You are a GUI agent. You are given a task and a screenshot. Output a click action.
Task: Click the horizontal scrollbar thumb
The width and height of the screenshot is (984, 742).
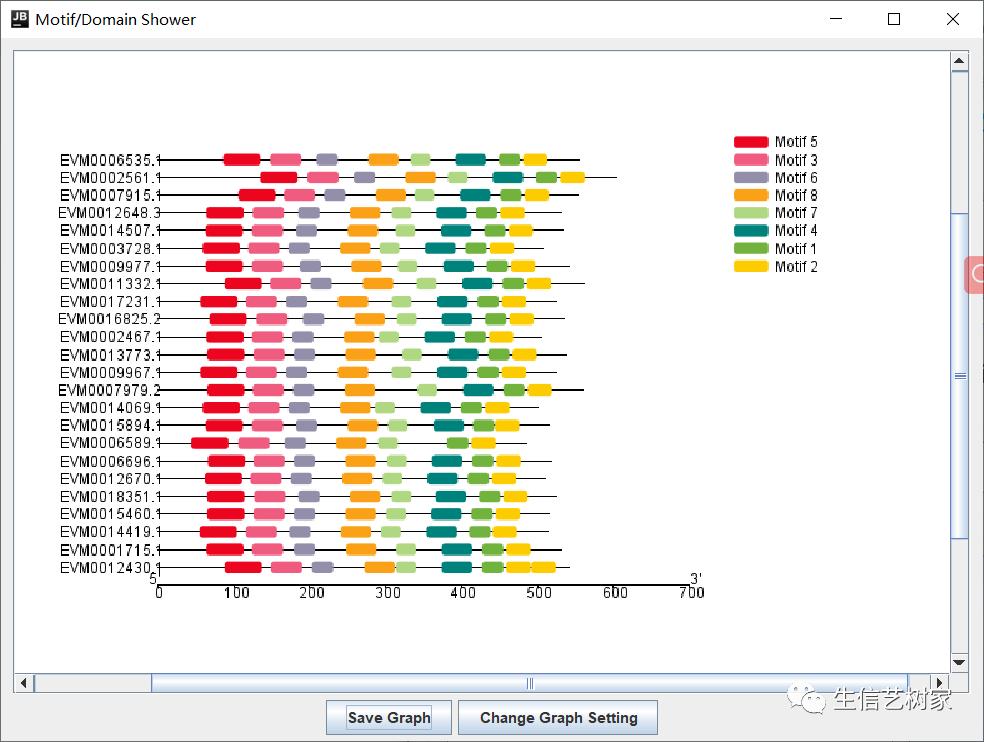coord(530,683)
